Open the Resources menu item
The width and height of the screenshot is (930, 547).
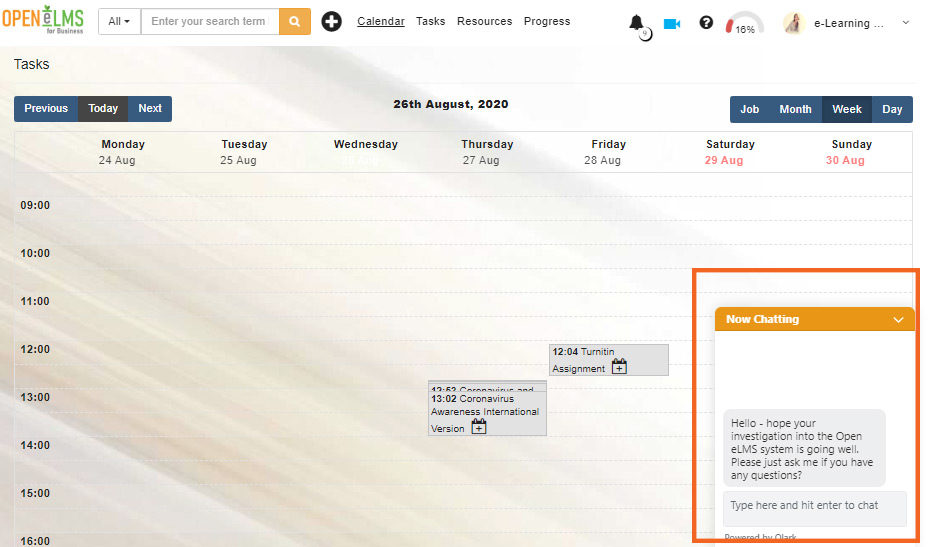click(484, 21)
